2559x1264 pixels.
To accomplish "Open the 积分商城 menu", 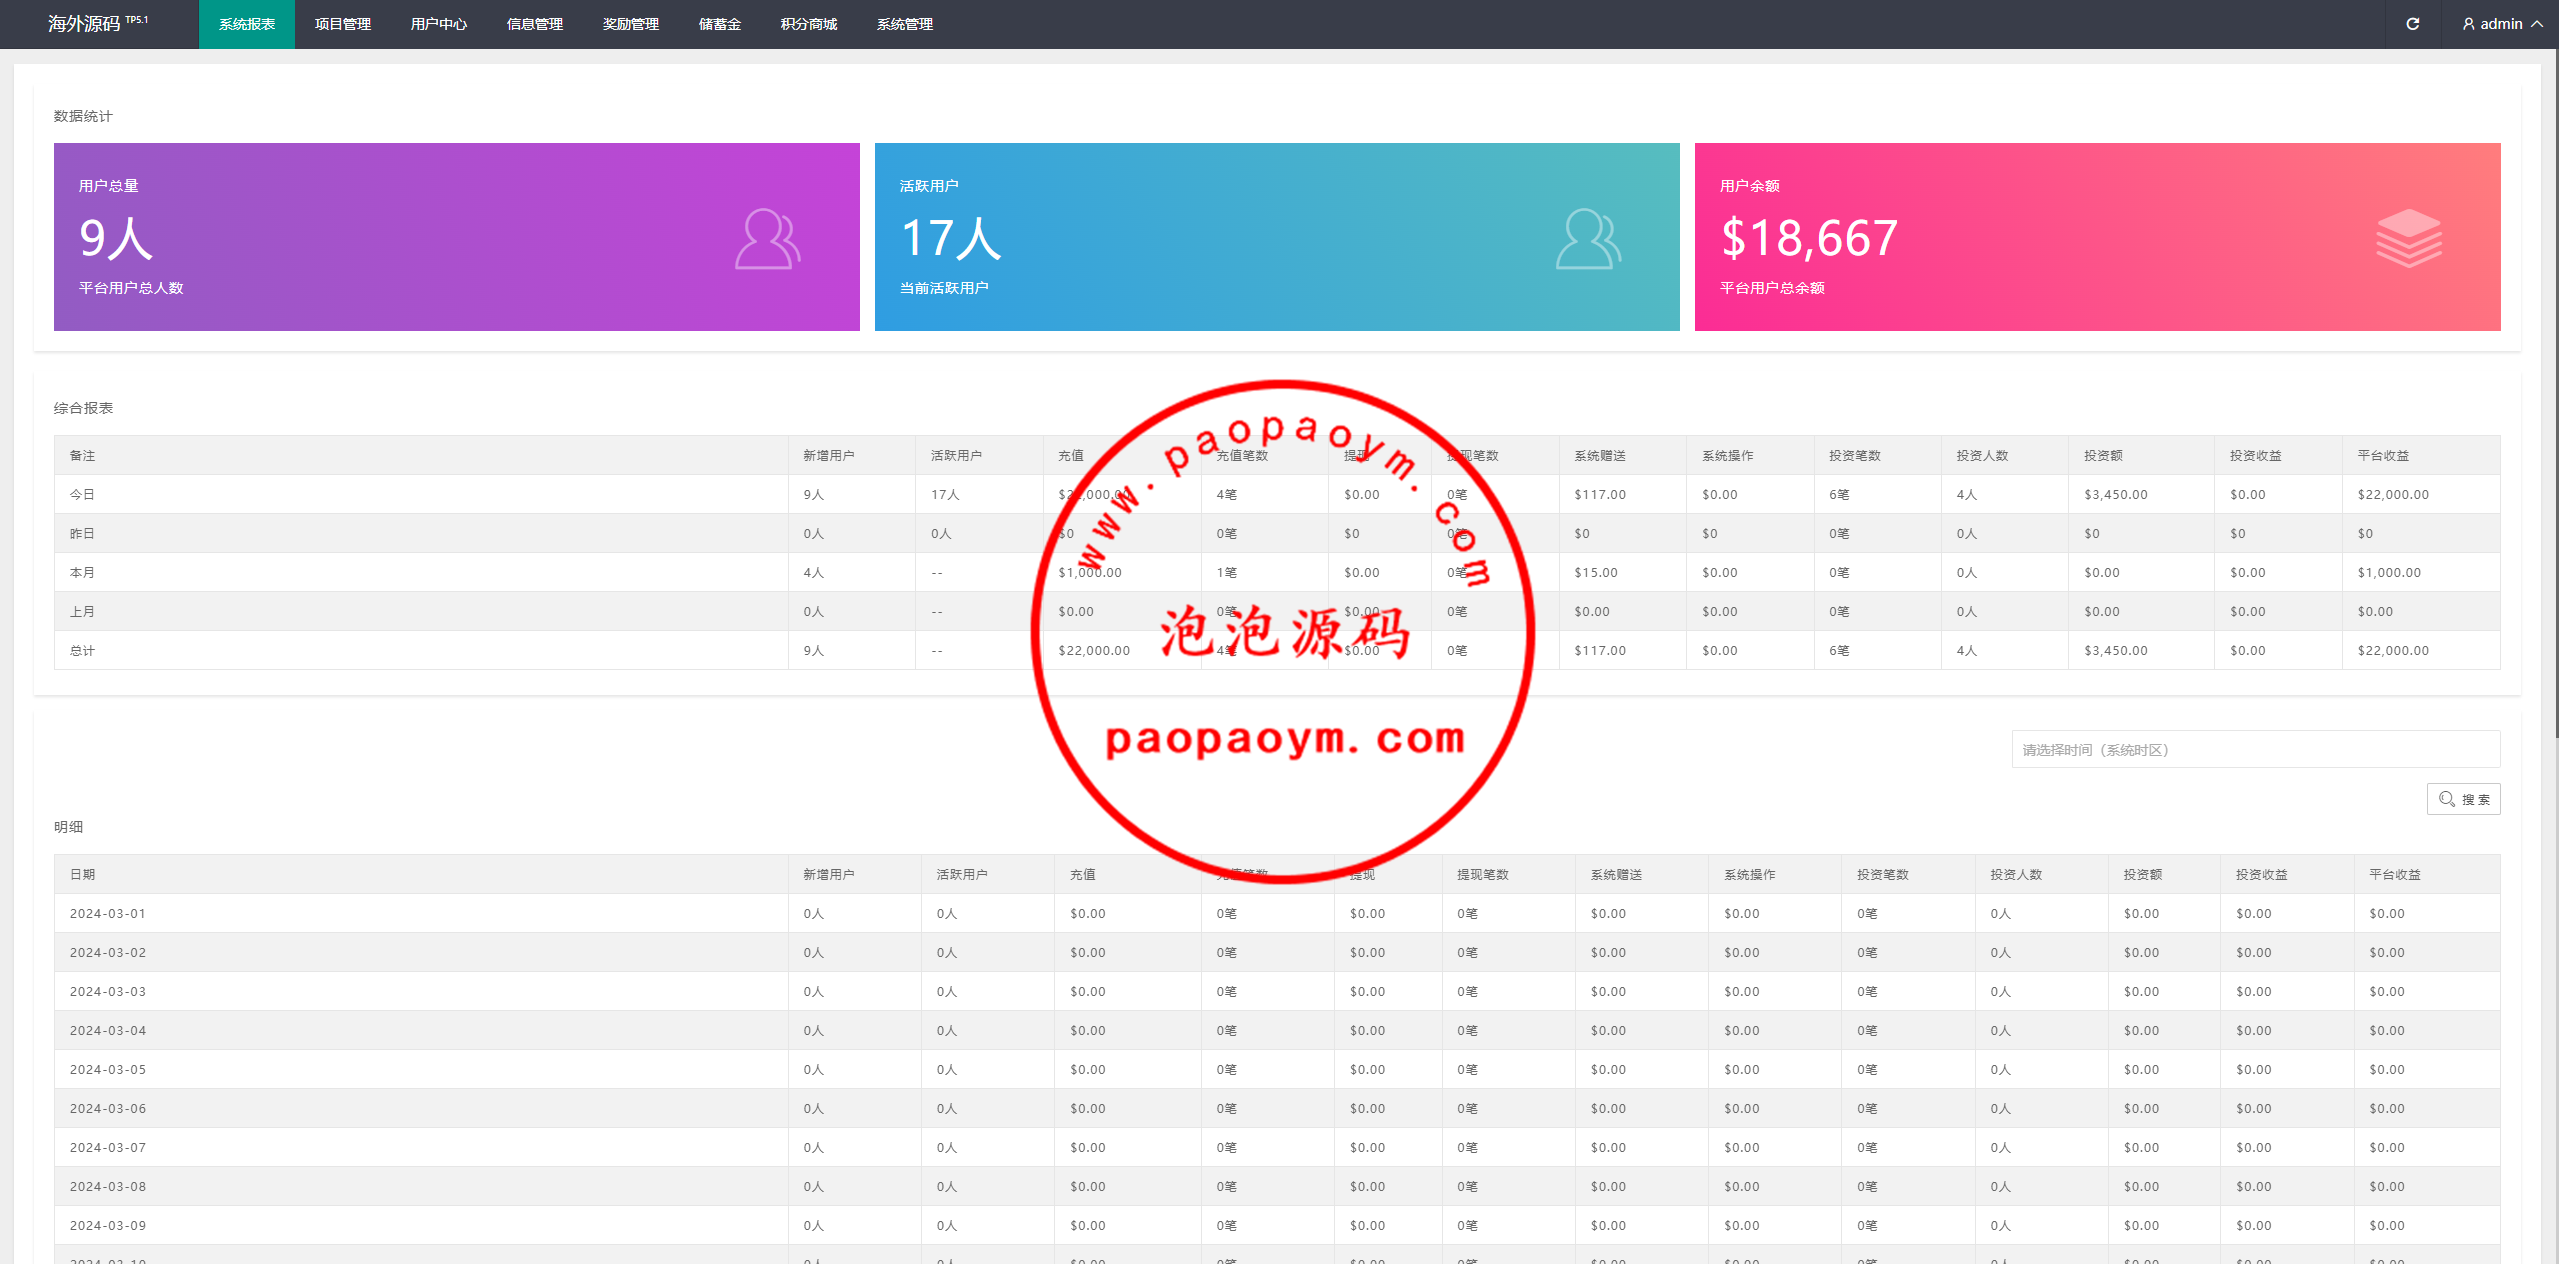I will (x=809, y=24).
